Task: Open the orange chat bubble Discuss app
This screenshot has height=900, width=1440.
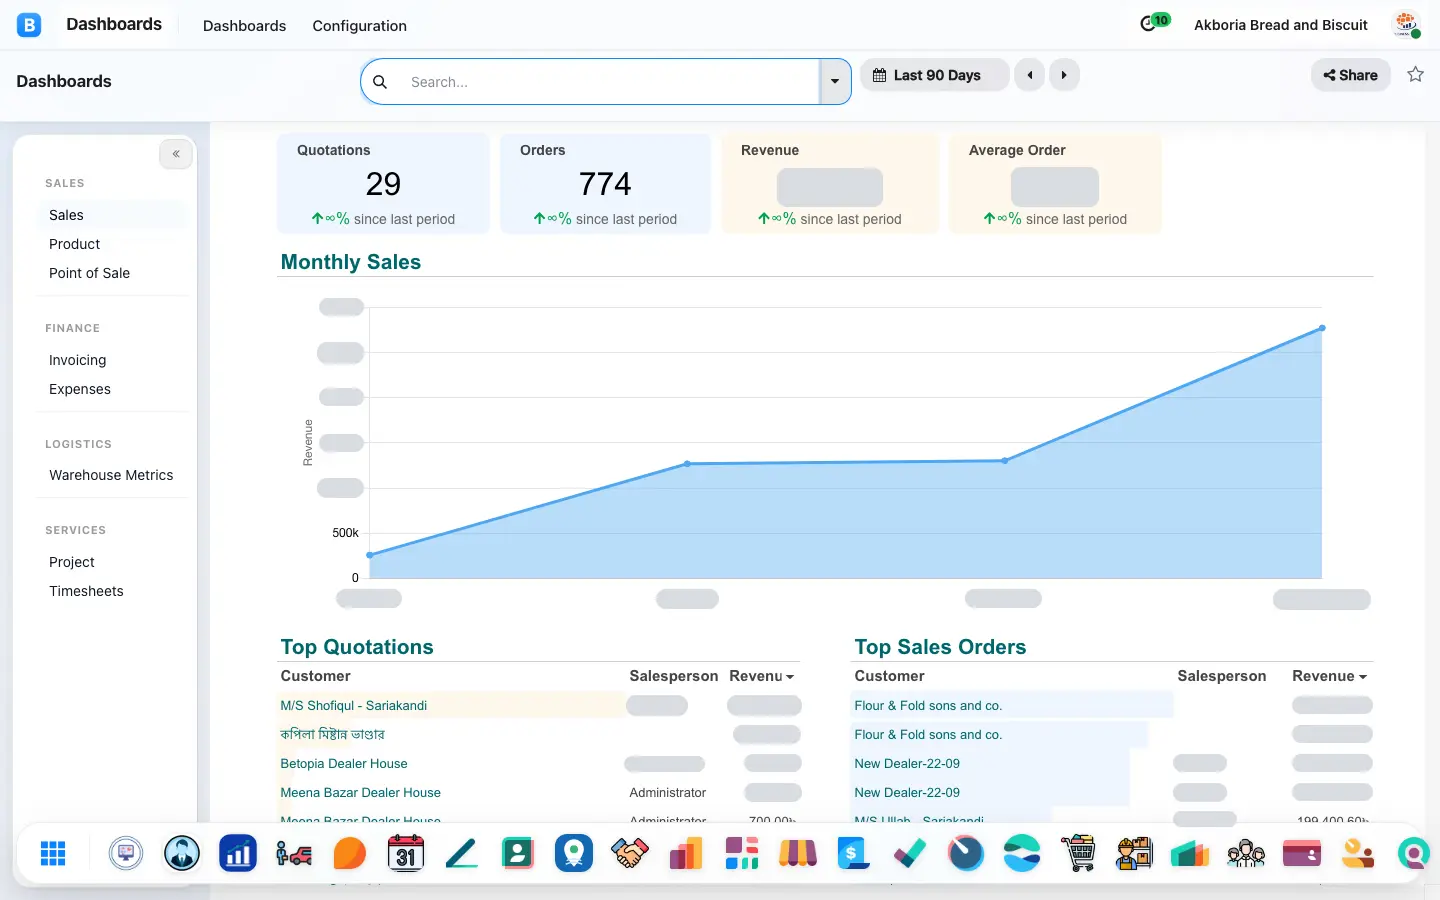Action: click(349, 853)
